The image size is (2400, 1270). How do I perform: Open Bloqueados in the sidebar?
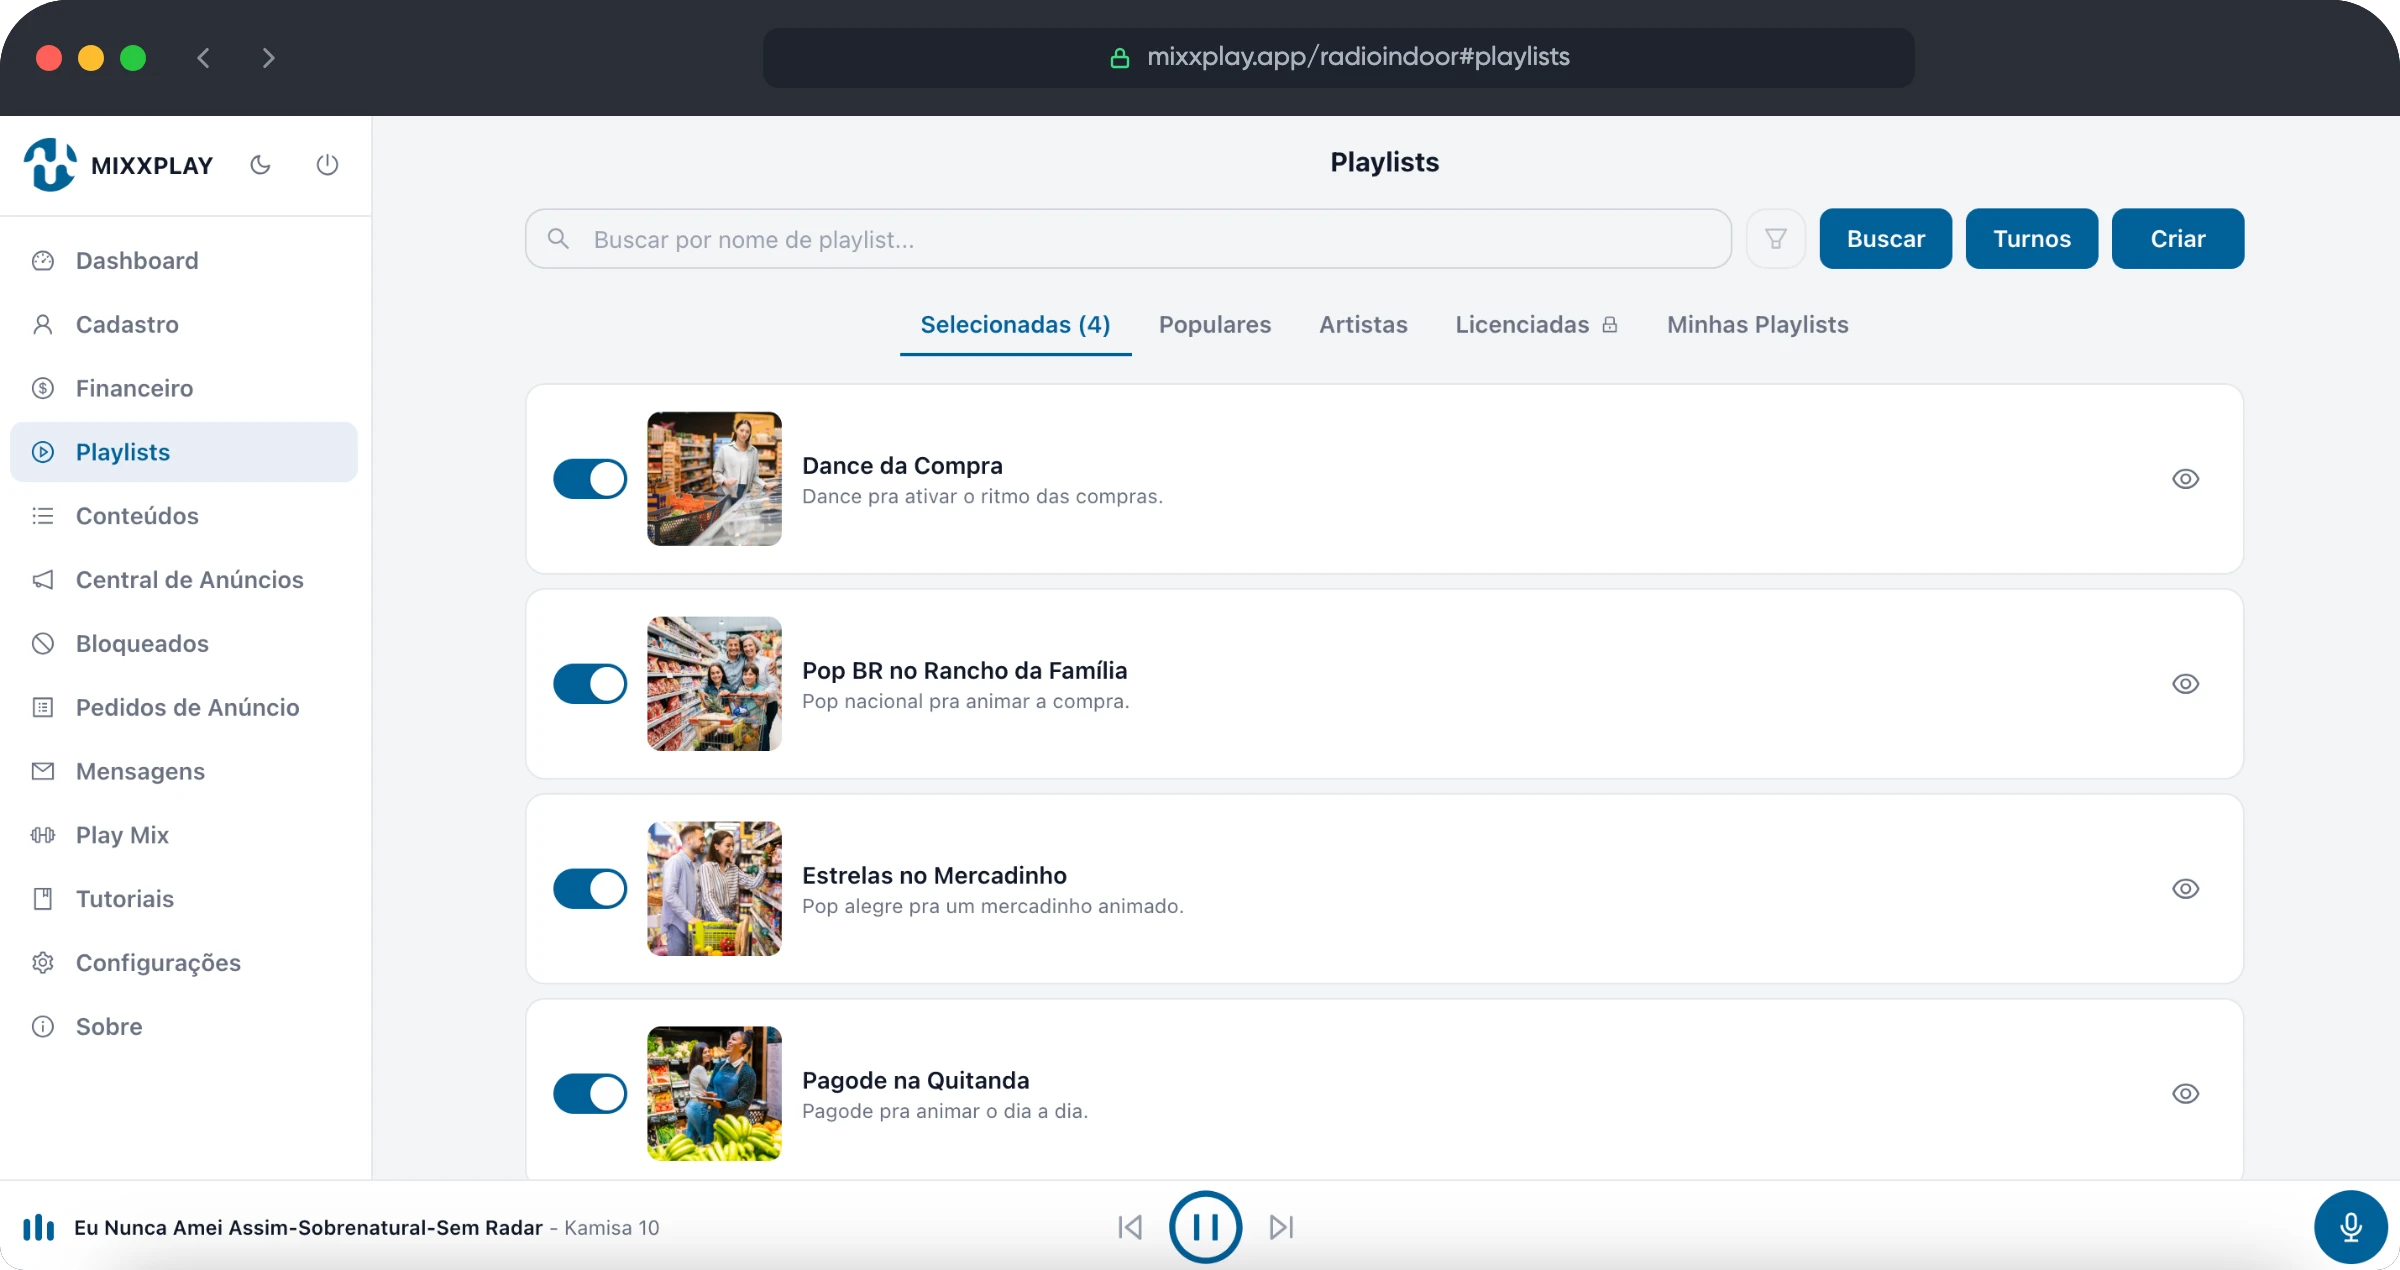point(184,644)
